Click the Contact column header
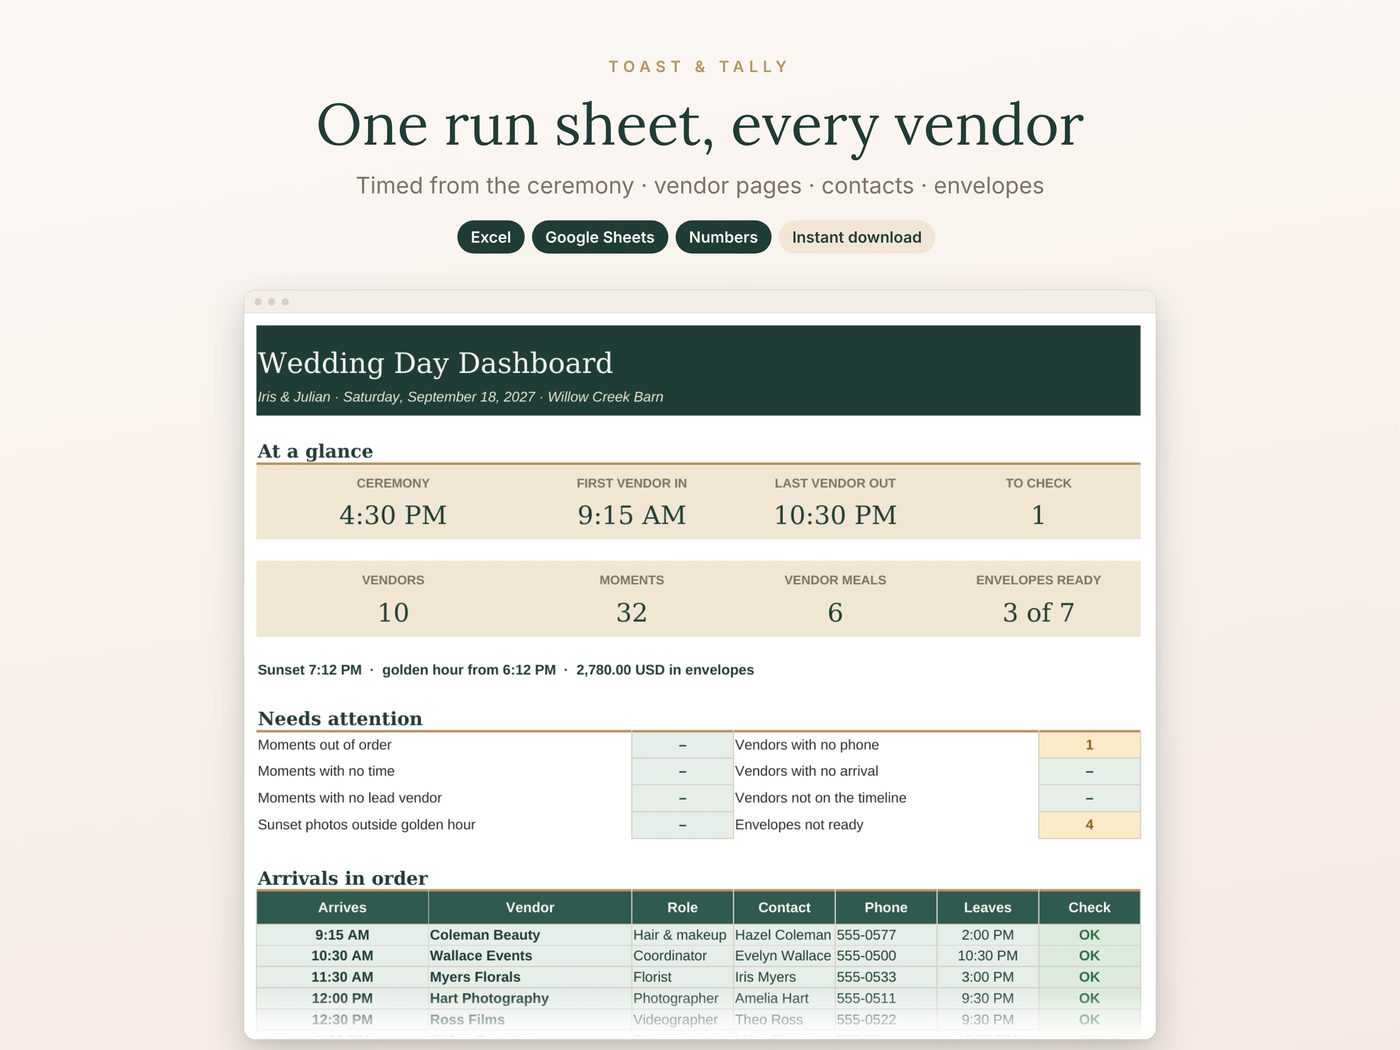The image size is (1400, 1050). click(x=784, y=907)
